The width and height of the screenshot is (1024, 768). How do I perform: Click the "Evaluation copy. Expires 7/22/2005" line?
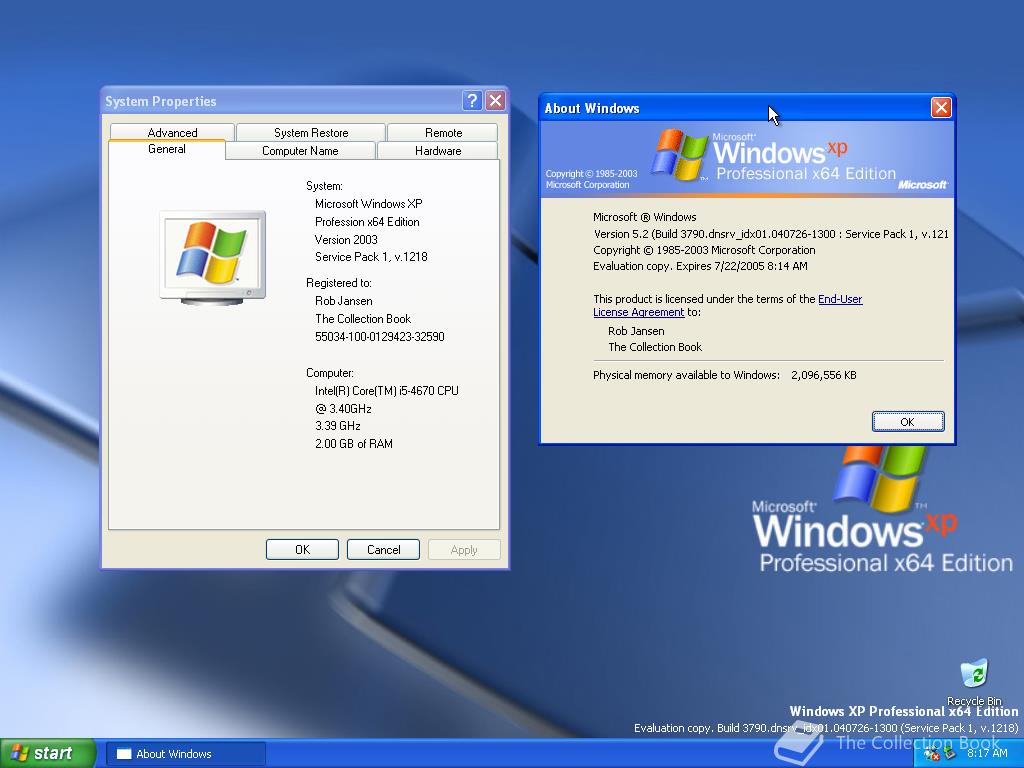(x=700, y=266)
